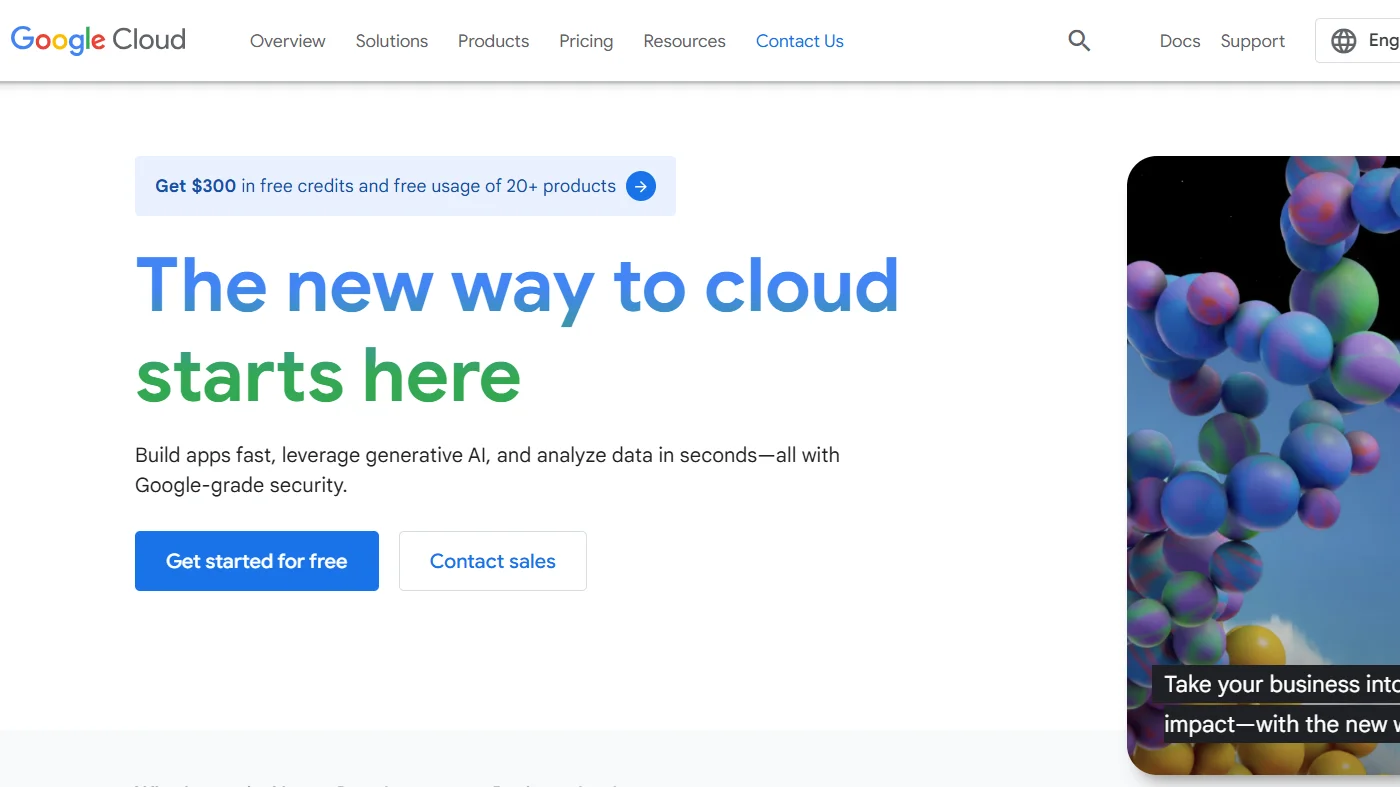Open the Overview menu
Image resolution: width=1400 pixels, height=787 pixels.
pos(288,41)
